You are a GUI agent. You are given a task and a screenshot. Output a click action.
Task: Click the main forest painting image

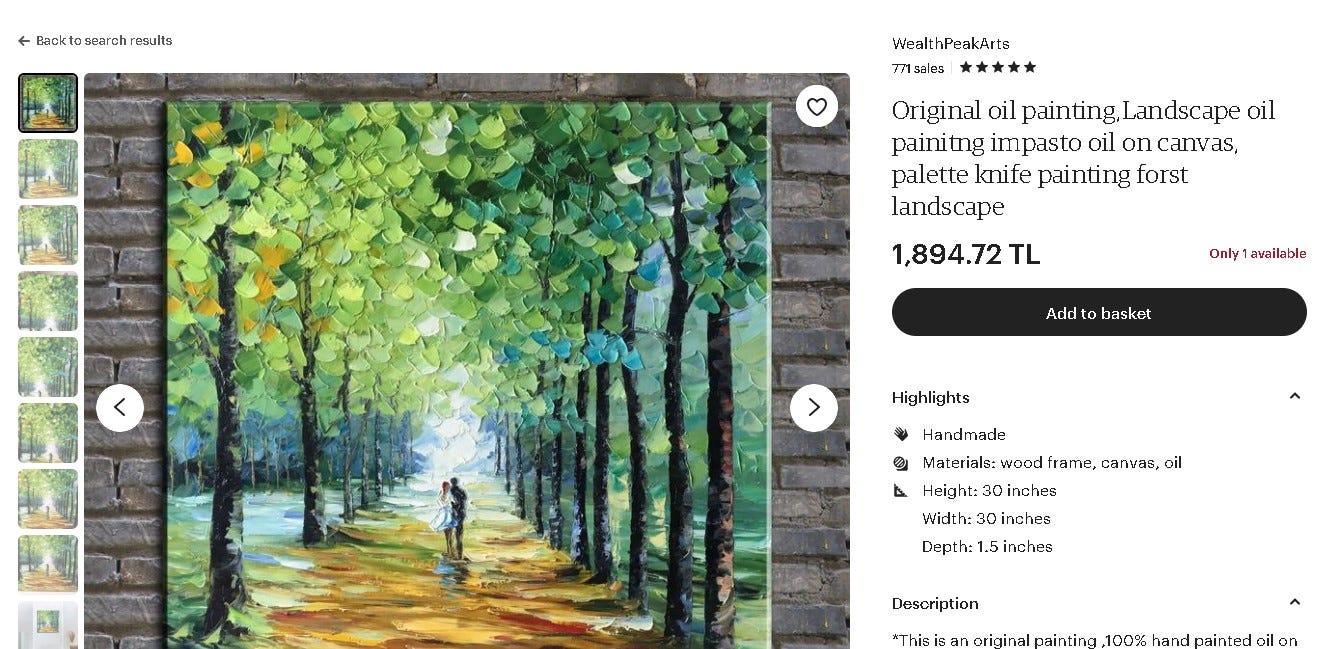point(467,361)
